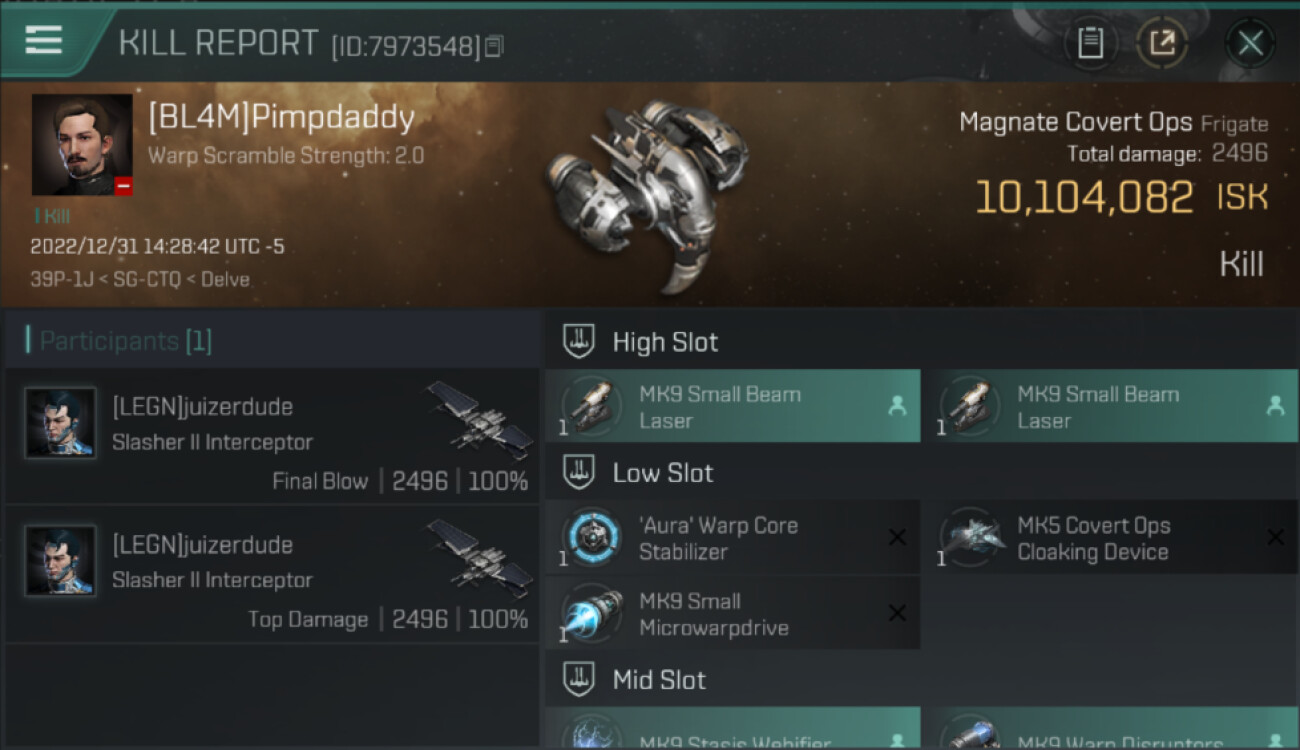Click the clipboard icon in header
This screenshot has height=750, width=1300.
pos(1090,43)
